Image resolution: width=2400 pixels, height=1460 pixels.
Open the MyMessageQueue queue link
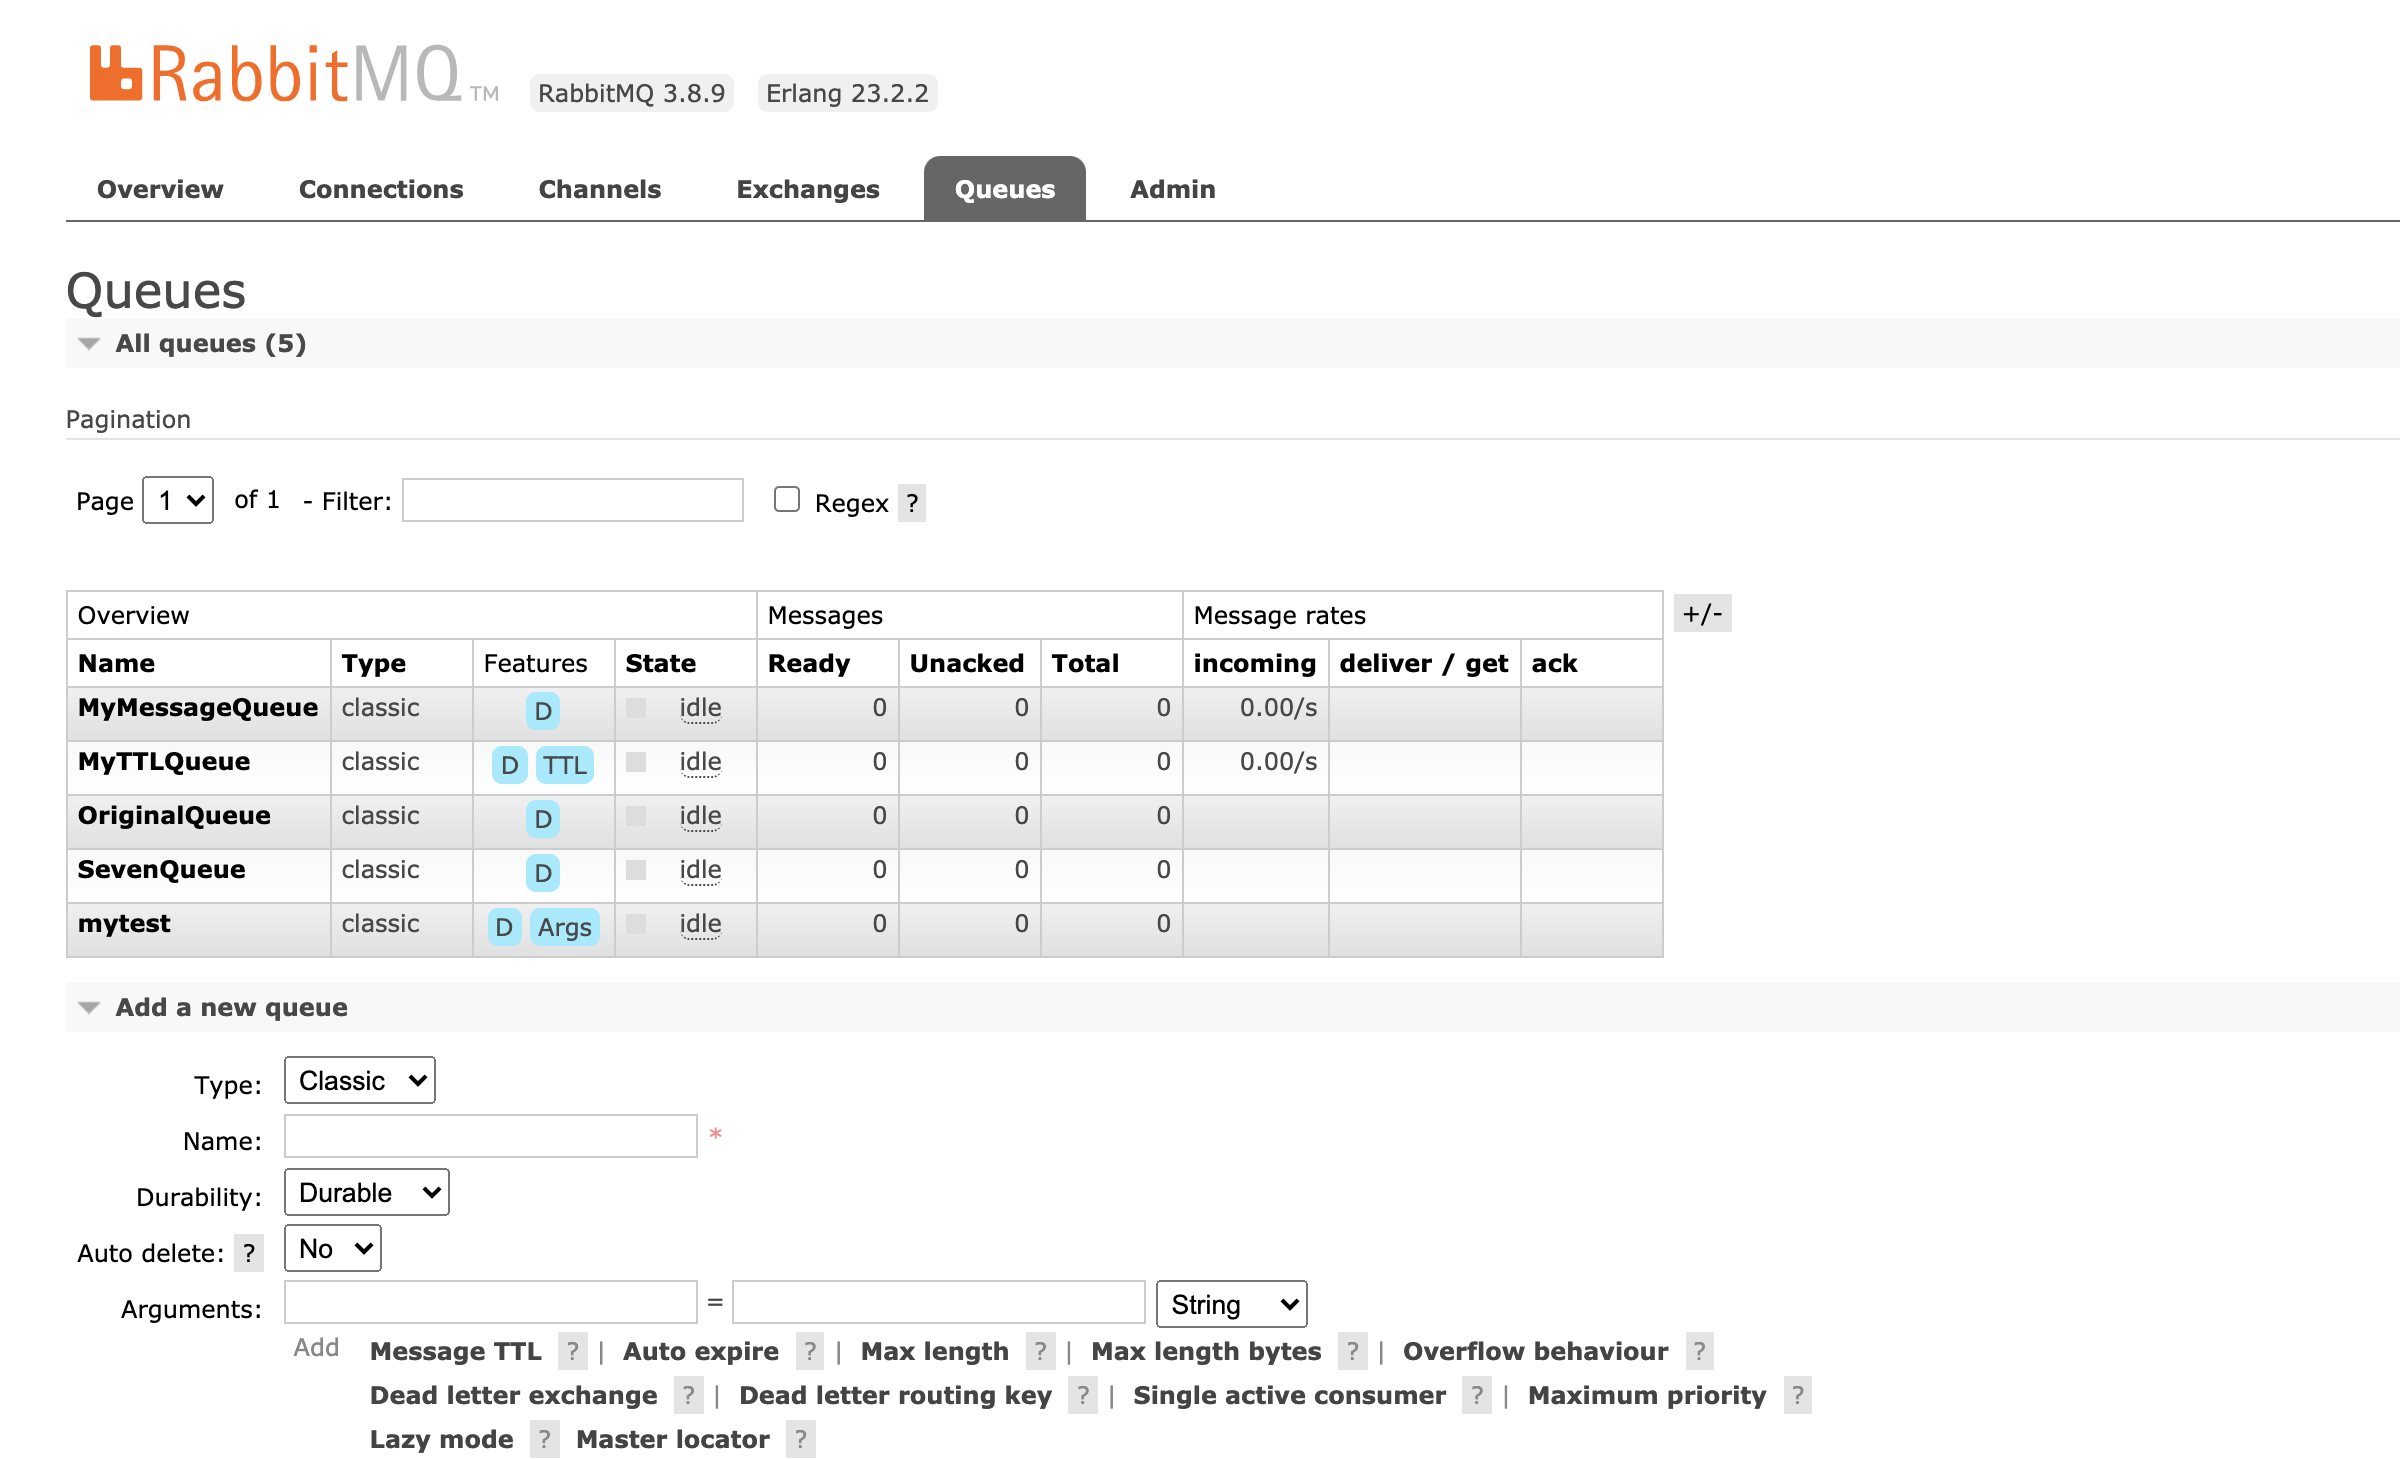click(198, 707)
